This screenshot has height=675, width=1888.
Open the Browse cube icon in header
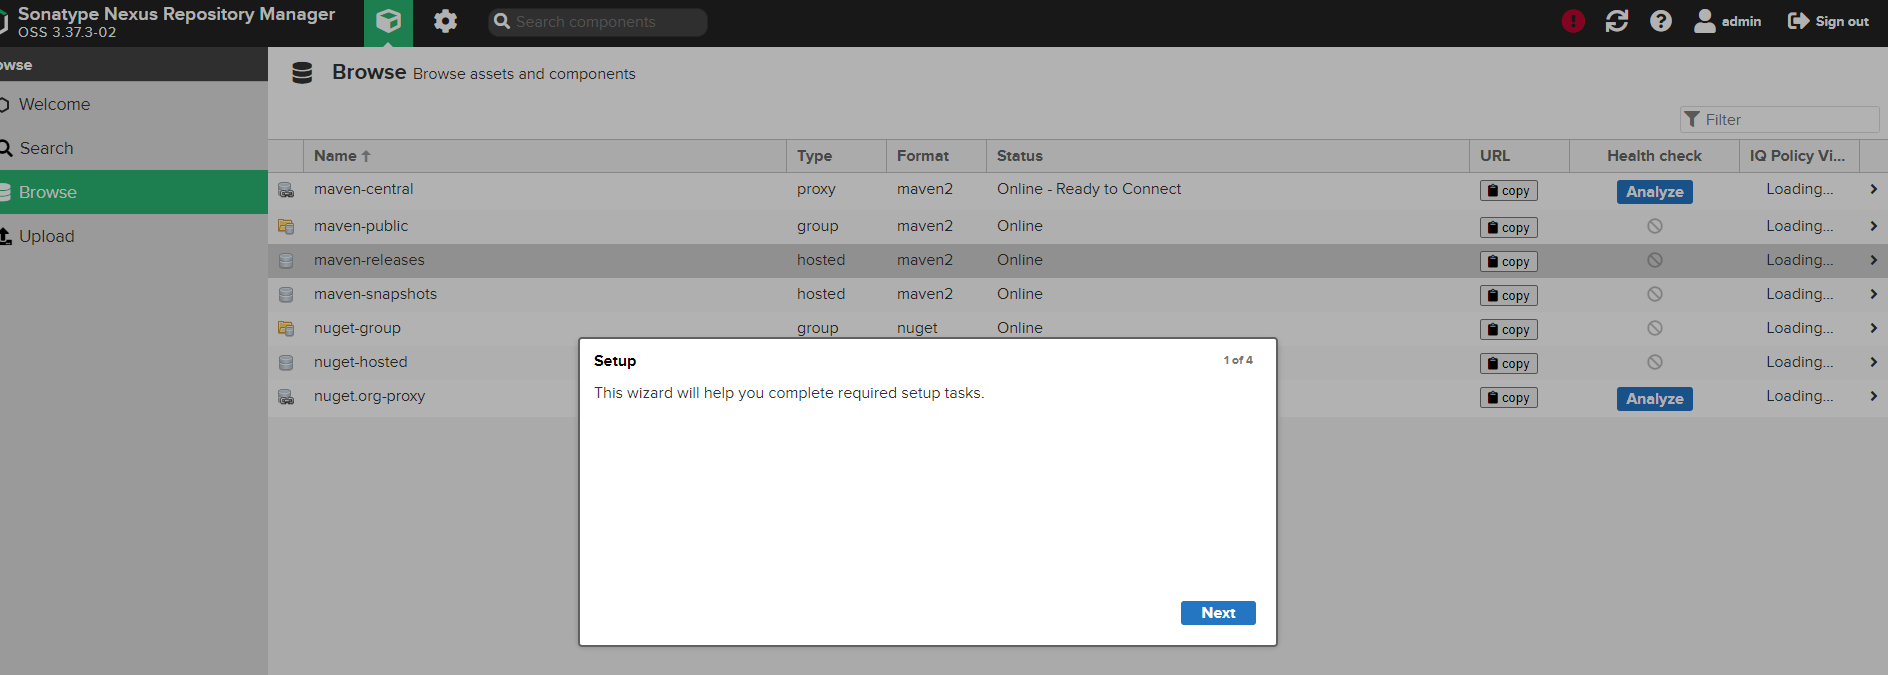(x=388, y=21)
